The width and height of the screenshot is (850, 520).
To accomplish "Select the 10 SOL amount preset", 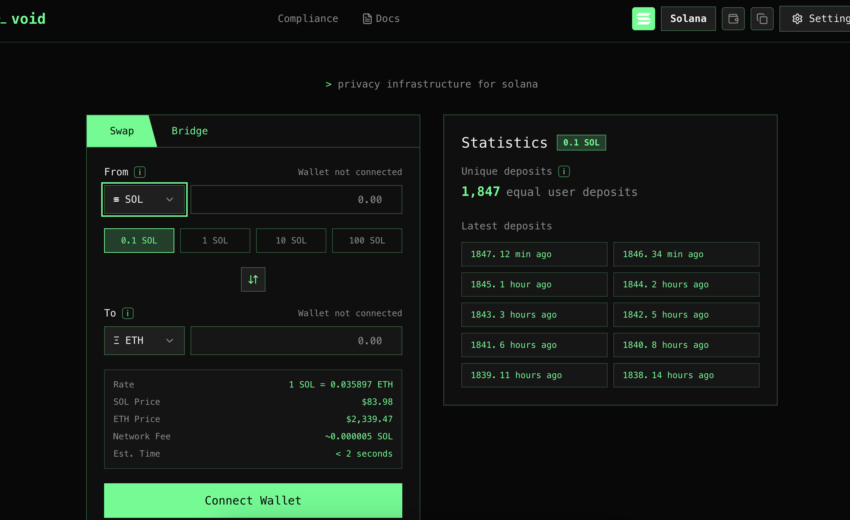I will click(x=291, y=240).
